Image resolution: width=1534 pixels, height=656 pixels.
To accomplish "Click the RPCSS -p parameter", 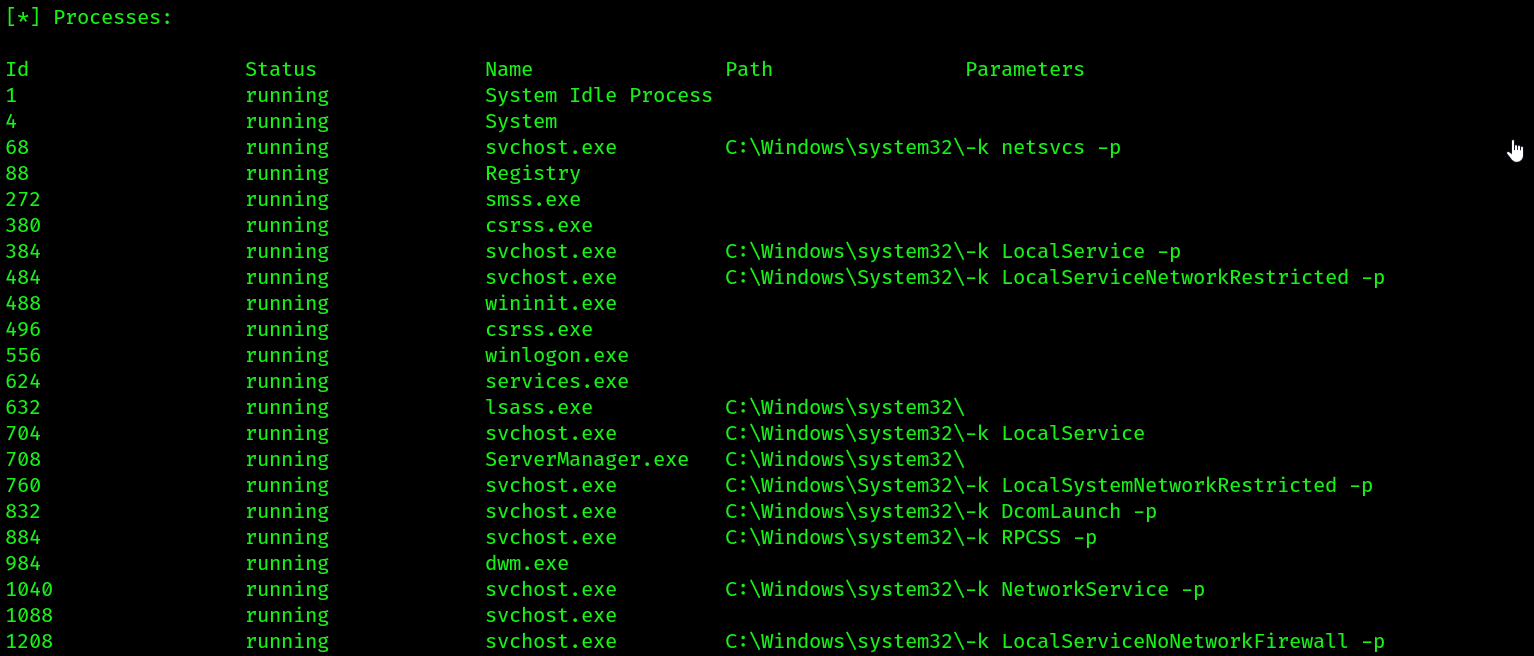I will click(1049, 537).
